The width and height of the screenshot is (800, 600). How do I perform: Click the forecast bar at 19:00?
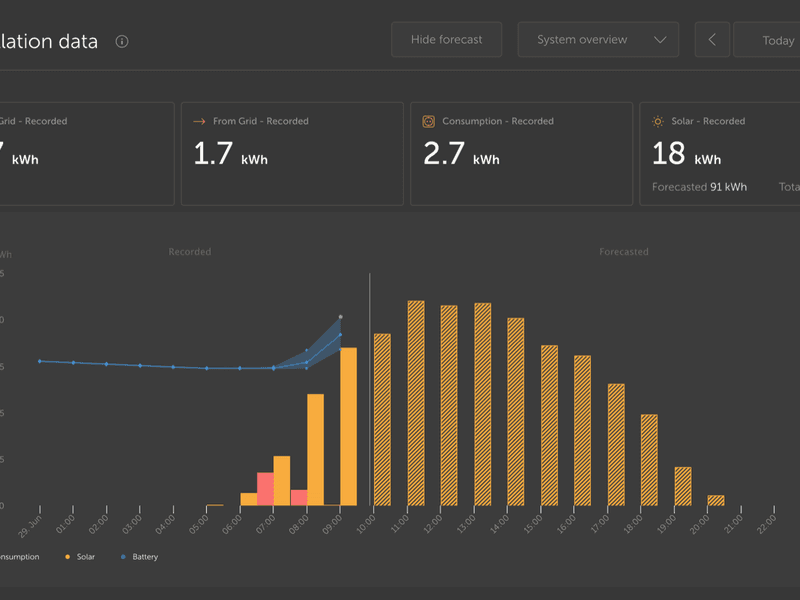pos(683,486)
